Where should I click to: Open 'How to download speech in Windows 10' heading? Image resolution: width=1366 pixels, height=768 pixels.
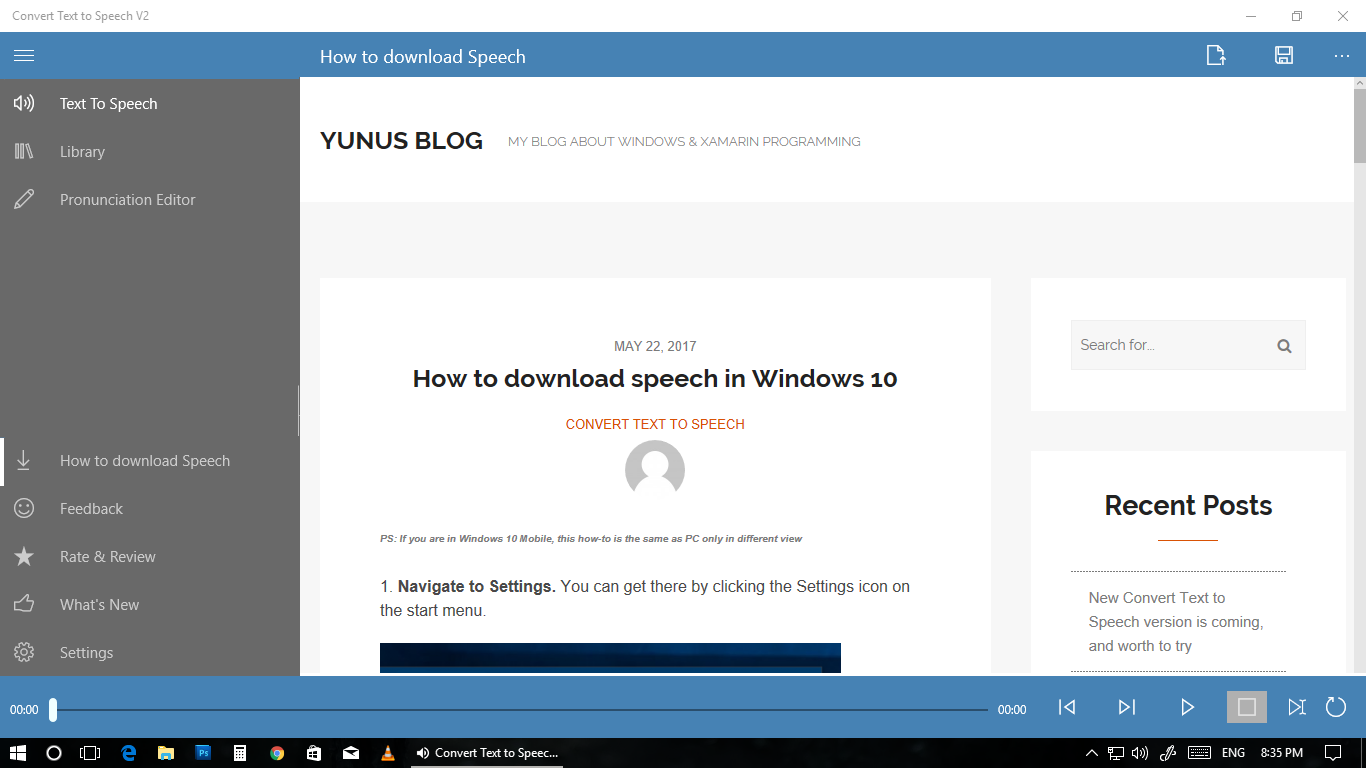point(655,379)
